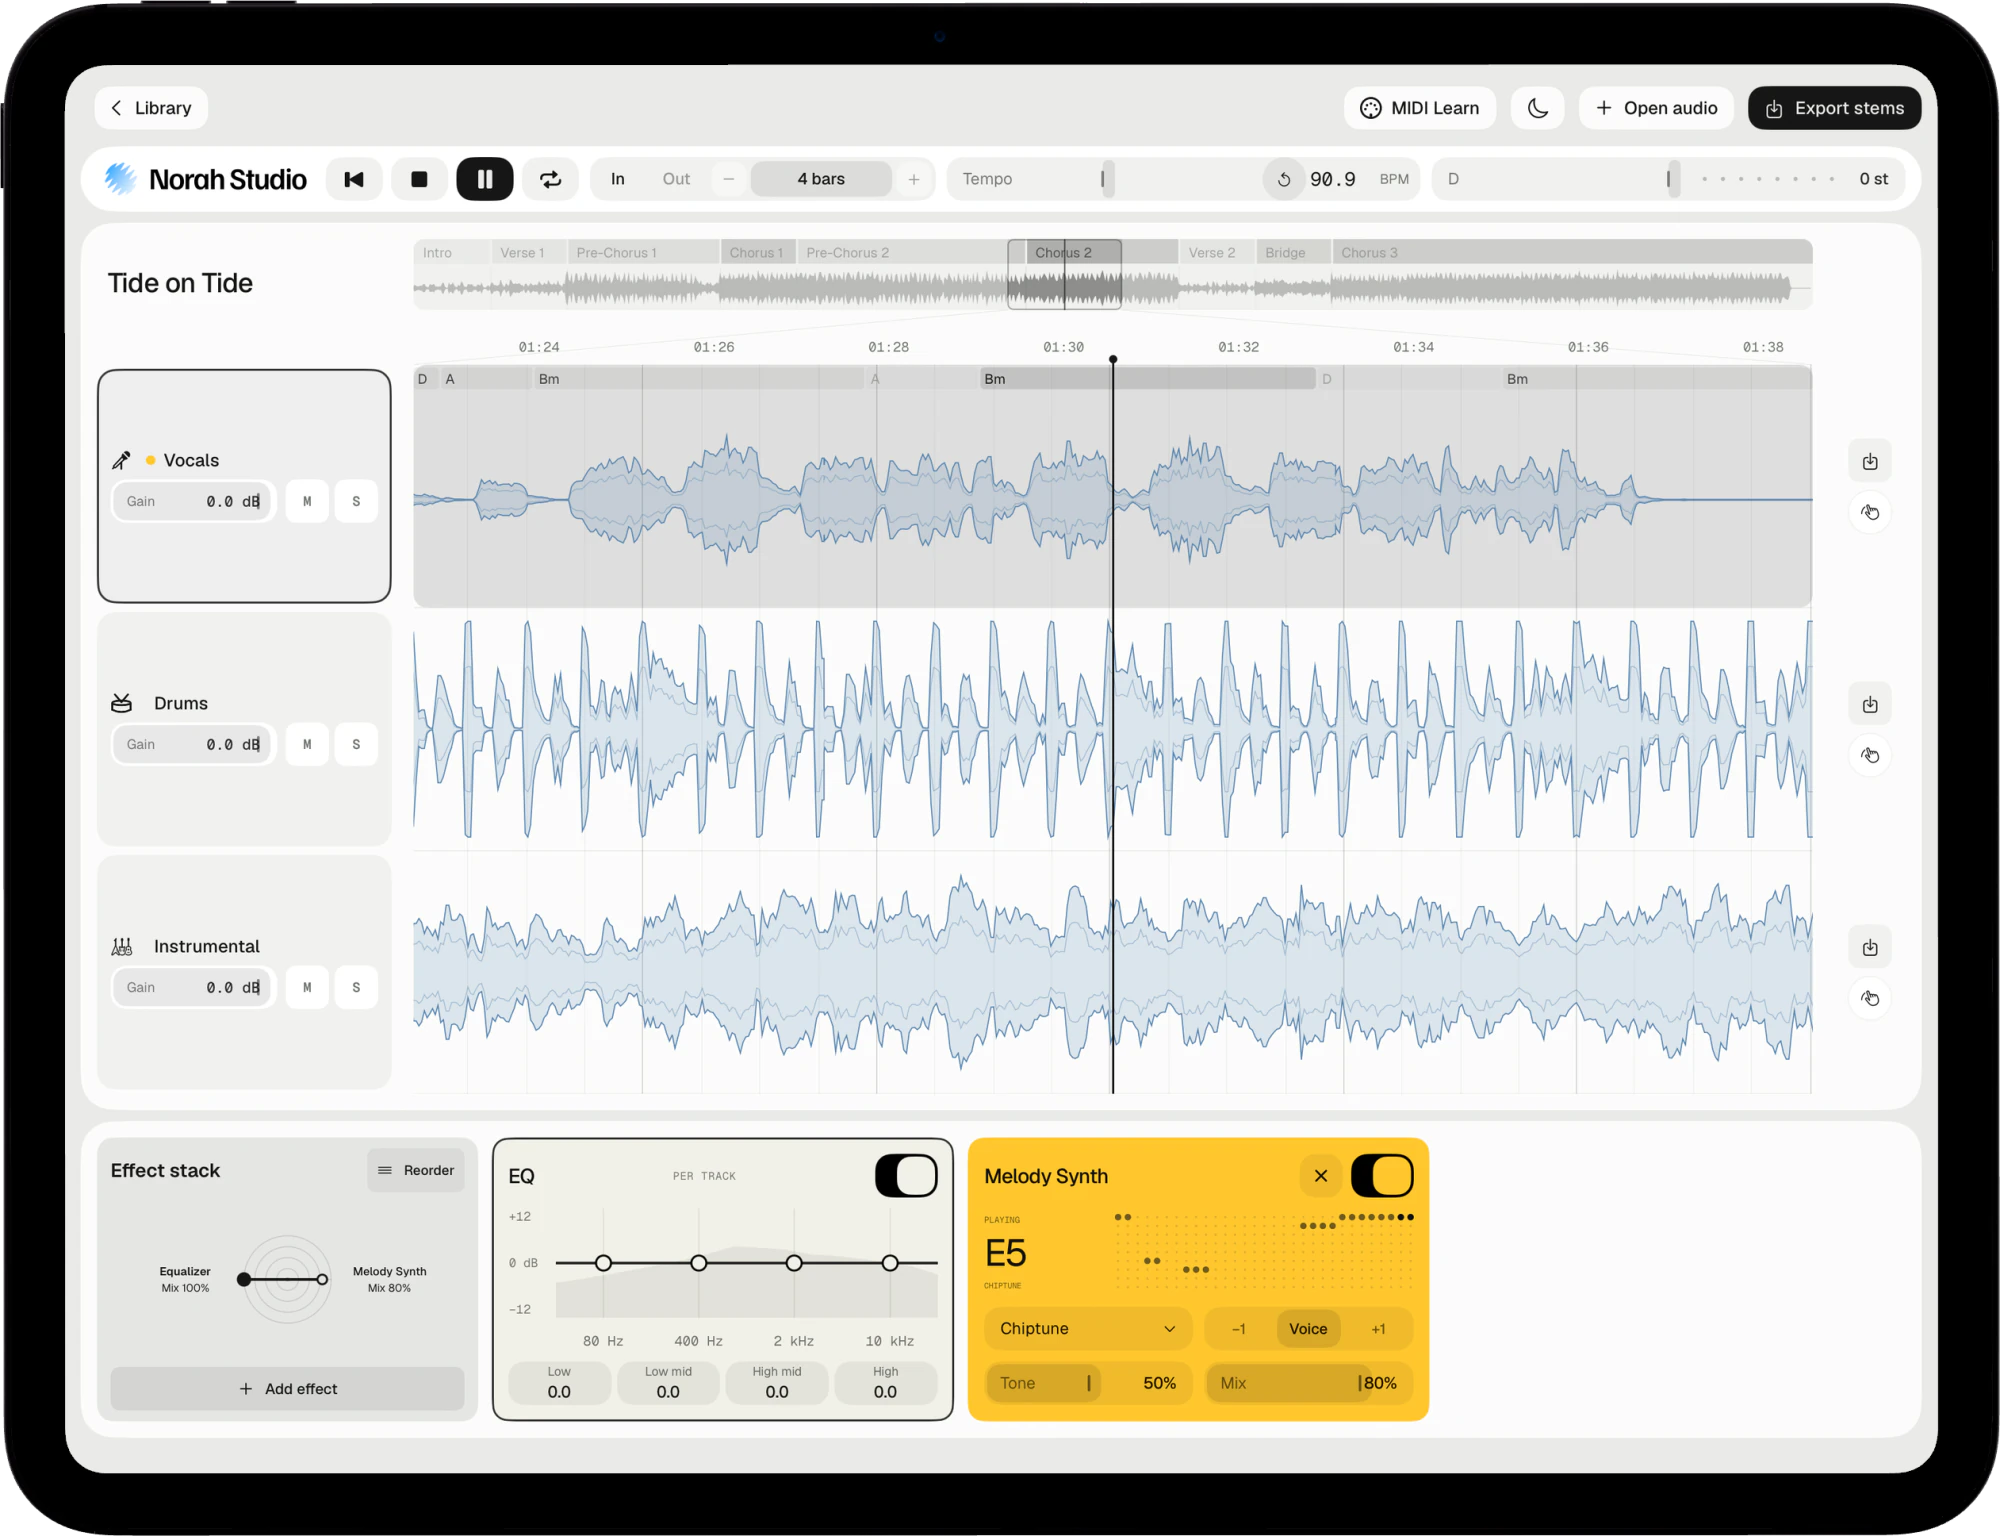Export the Instrumental stem
This screenshot has height=1536, width=2000.
coord(1870,947)
